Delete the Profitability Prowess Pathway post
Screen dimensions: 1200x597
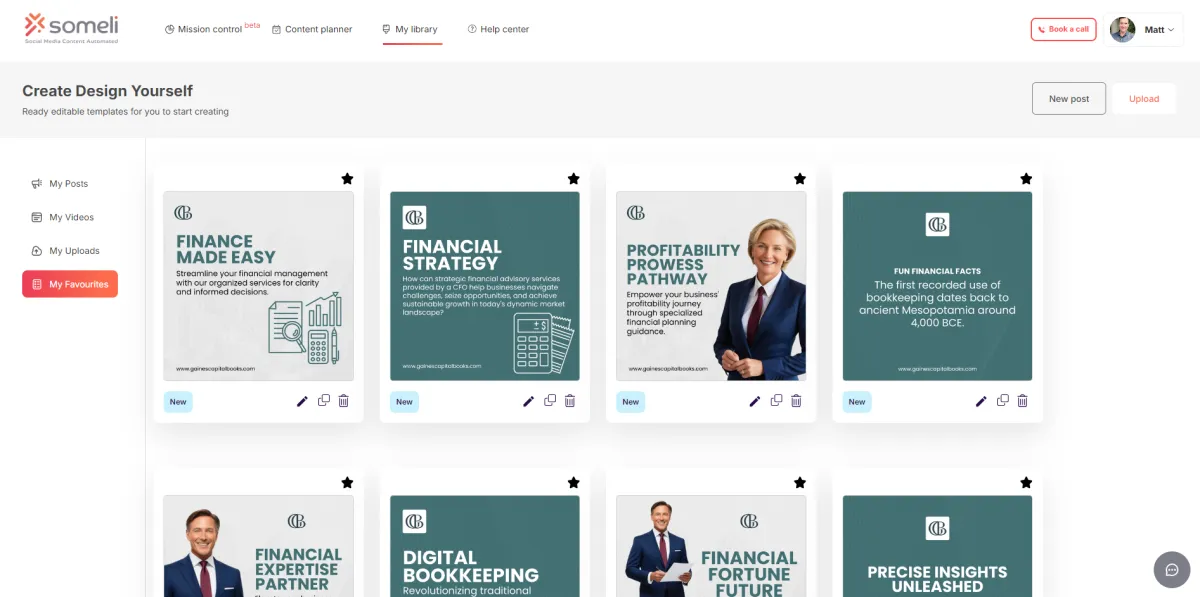click(796, 401)
